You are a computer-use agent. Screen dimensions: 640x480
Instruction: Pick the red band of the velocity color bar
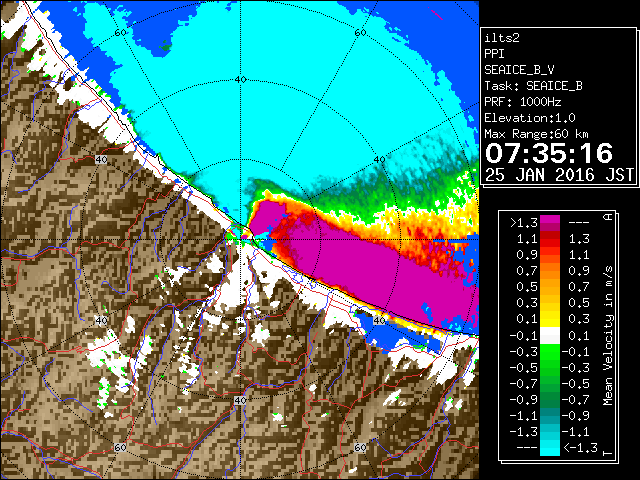(550, 239)
